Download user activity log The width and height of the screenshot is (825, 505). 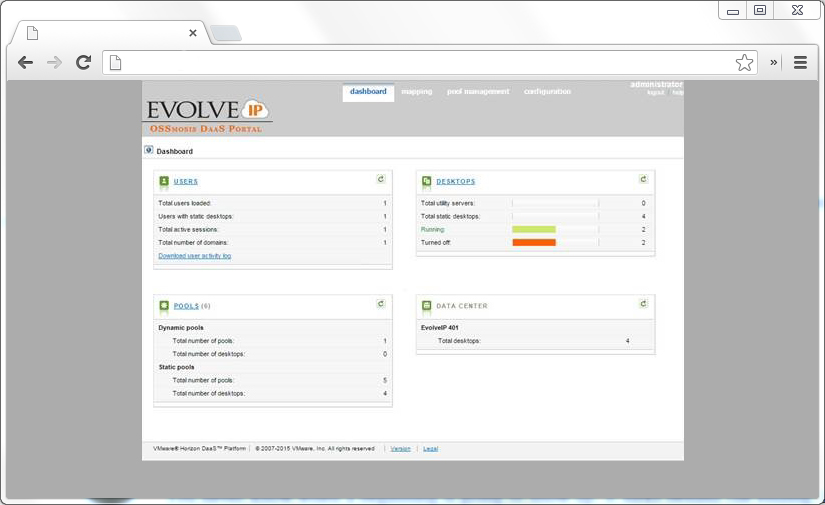coord(195,256)
